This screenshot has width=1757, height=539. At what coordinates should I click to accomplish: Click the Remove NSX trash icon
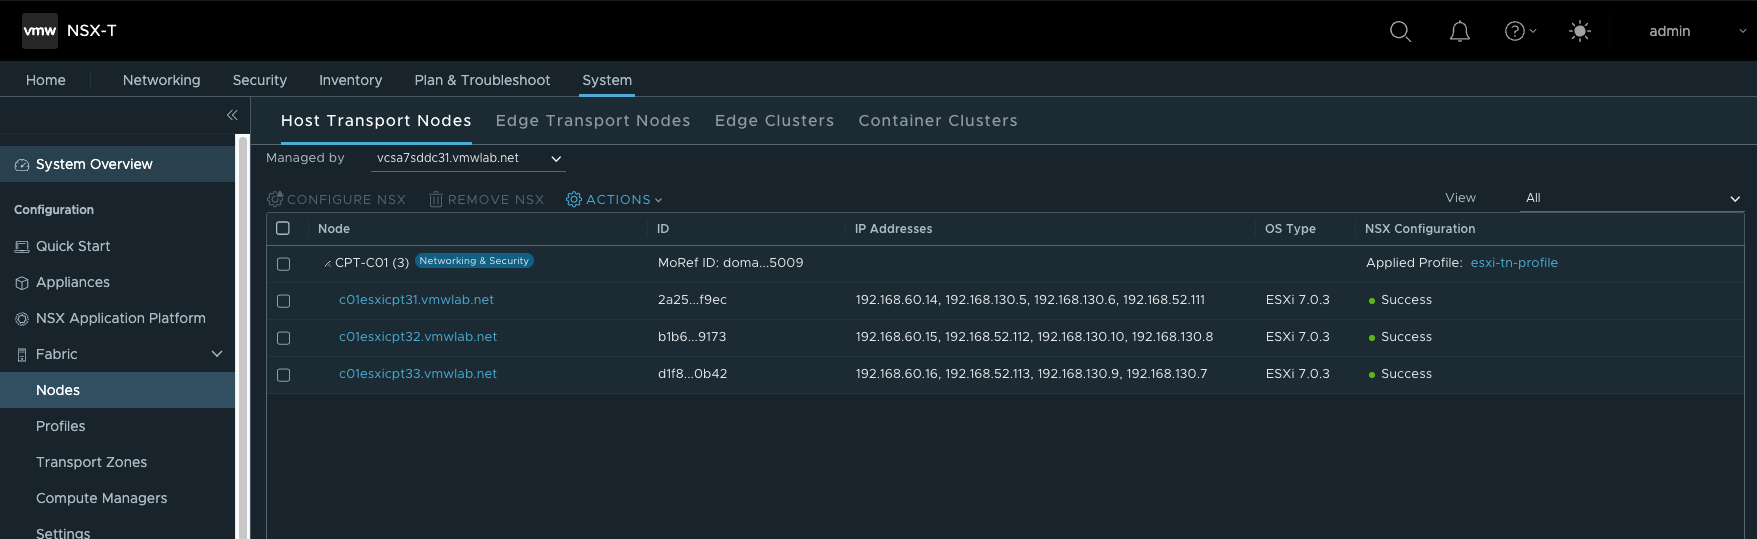tap(436, 199)
